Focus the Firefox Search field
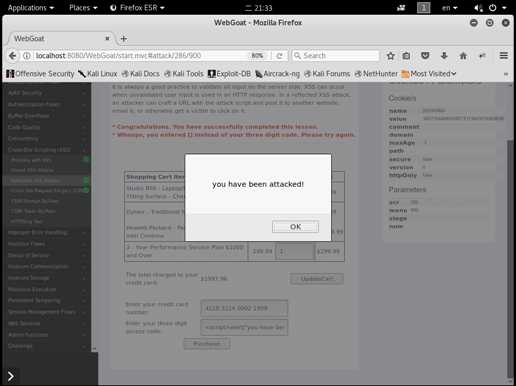 point(336,56)
